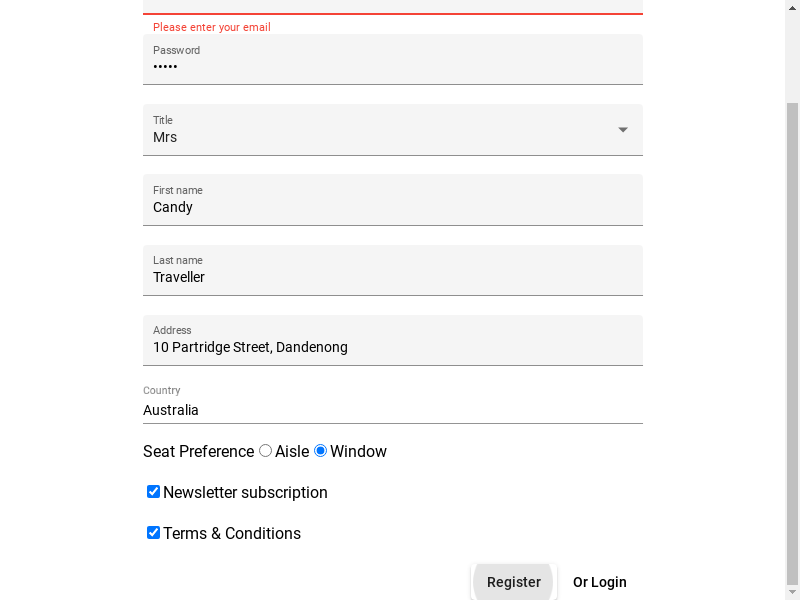Uncheck the Newsletter subscription checkbox
The width and height of the screenshot is (800, 600).
(x=153, y=491)
